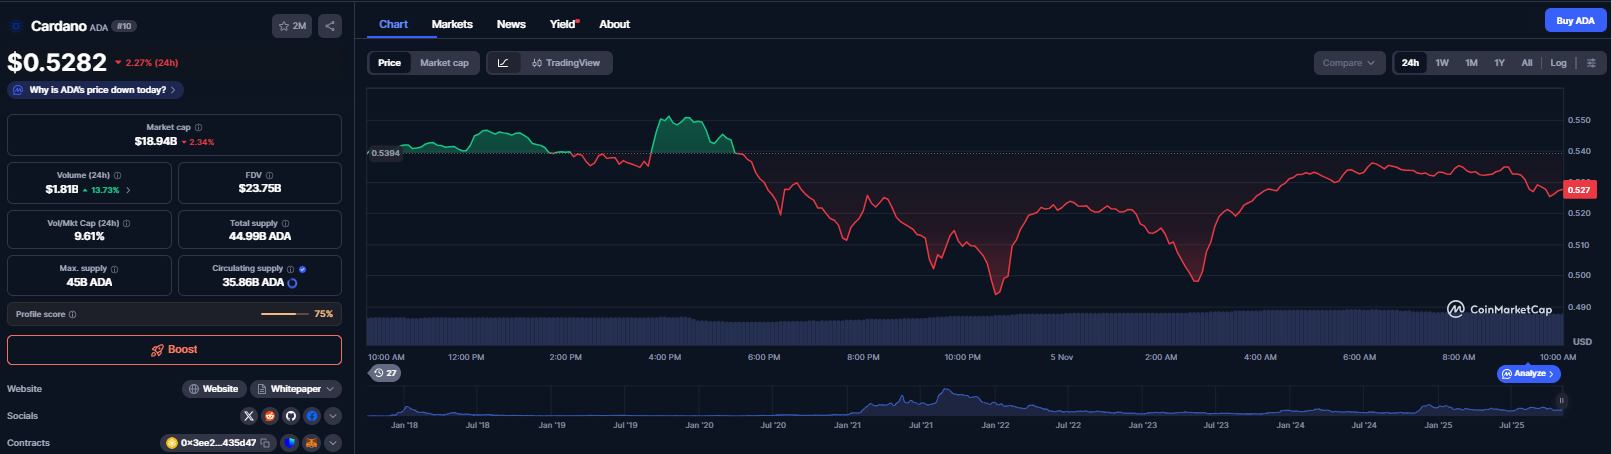This screenshot has height=454, width=1611.
Task: Click the pause handle on the history range slider
Action: click(1561, 401)
